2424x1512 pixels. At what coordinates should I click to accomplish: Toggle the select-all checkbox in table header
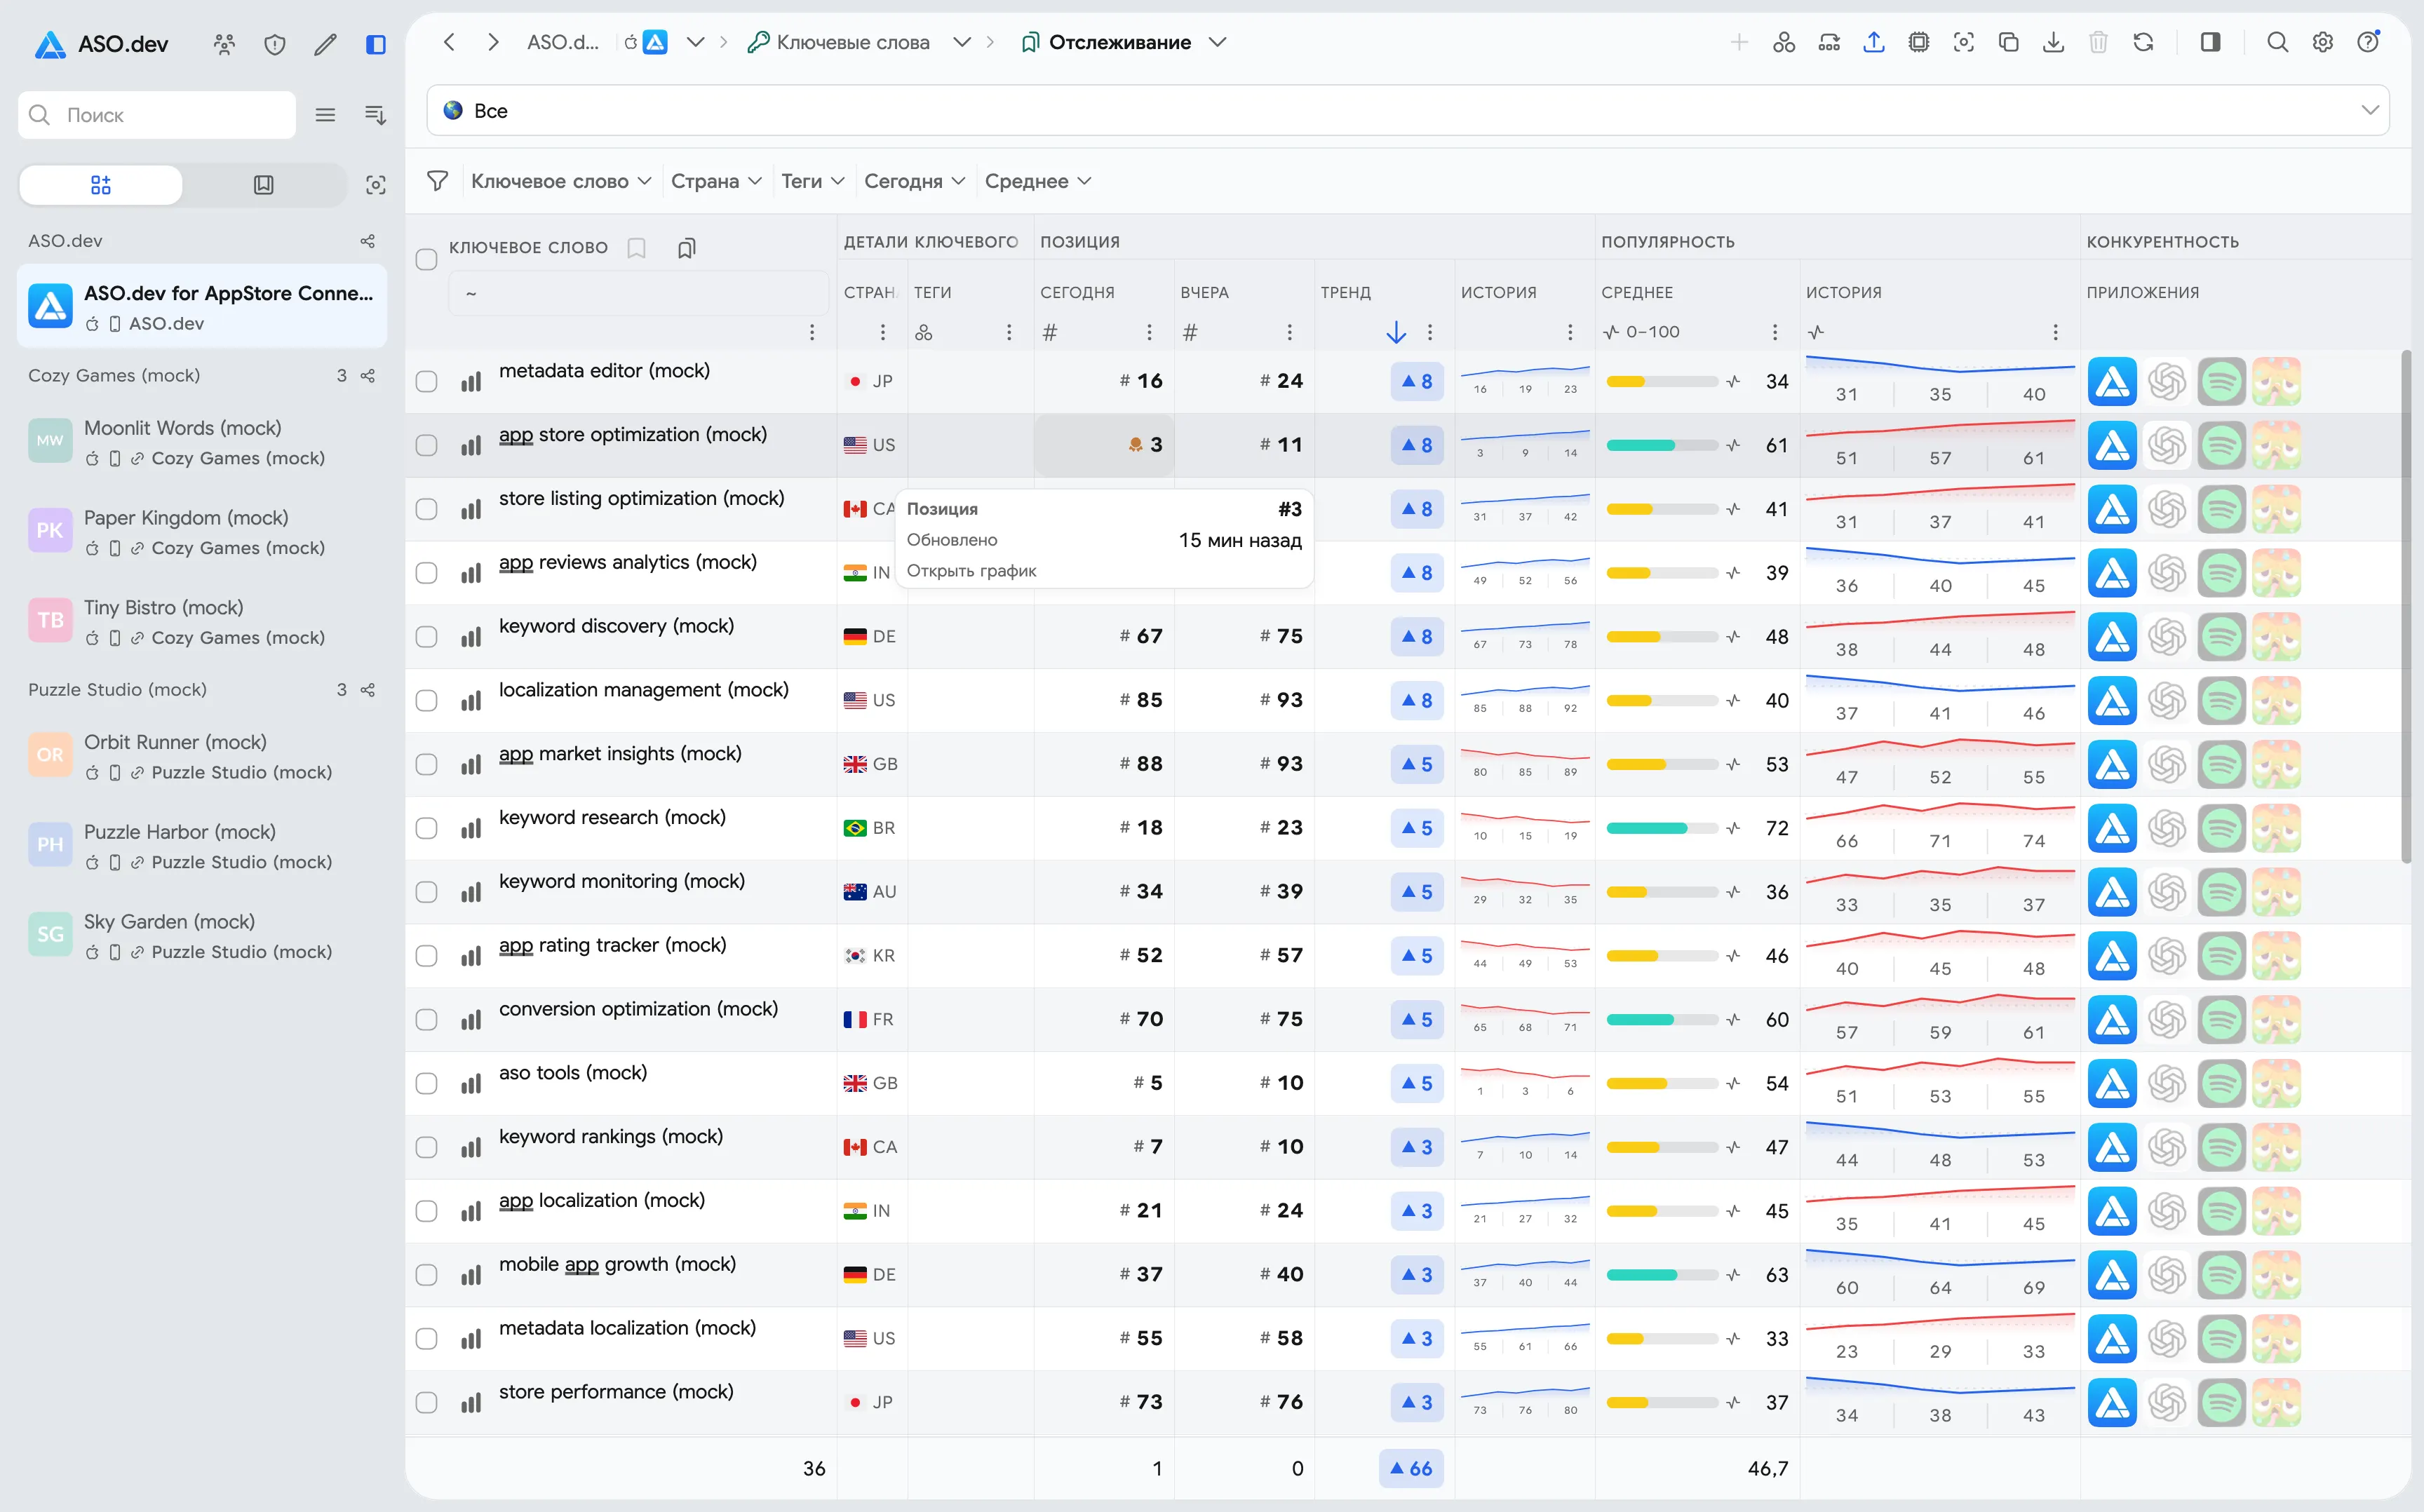point(427,259)
